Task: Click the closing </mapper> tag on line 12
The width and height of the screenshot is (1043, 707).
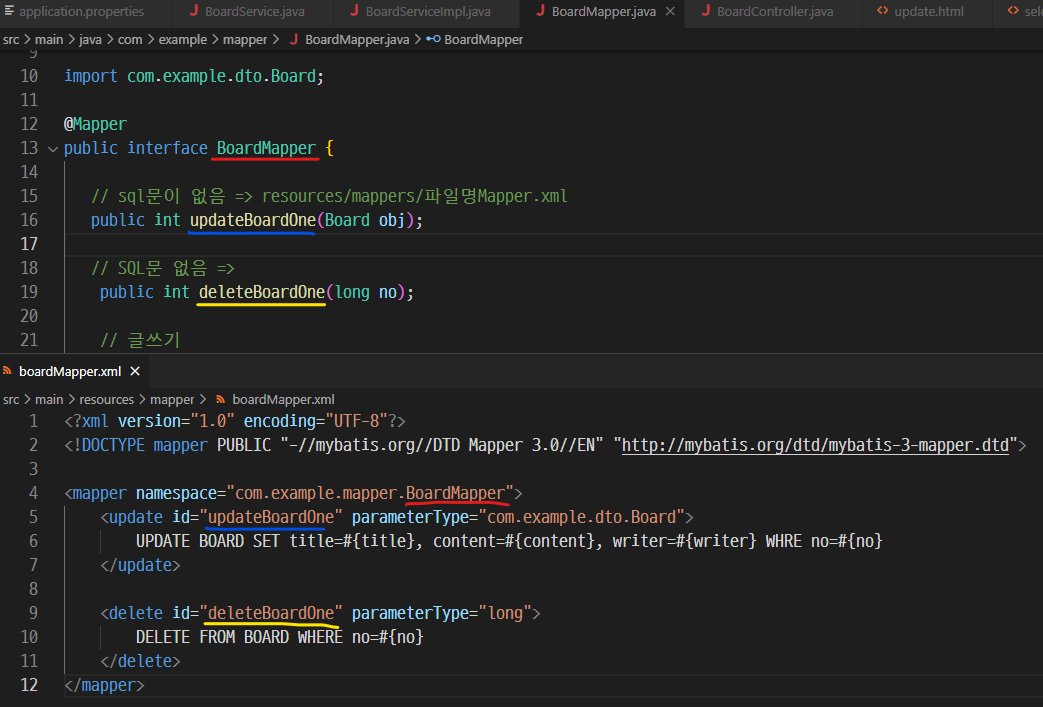Action: pyautogui.click(x=104, y=684)
